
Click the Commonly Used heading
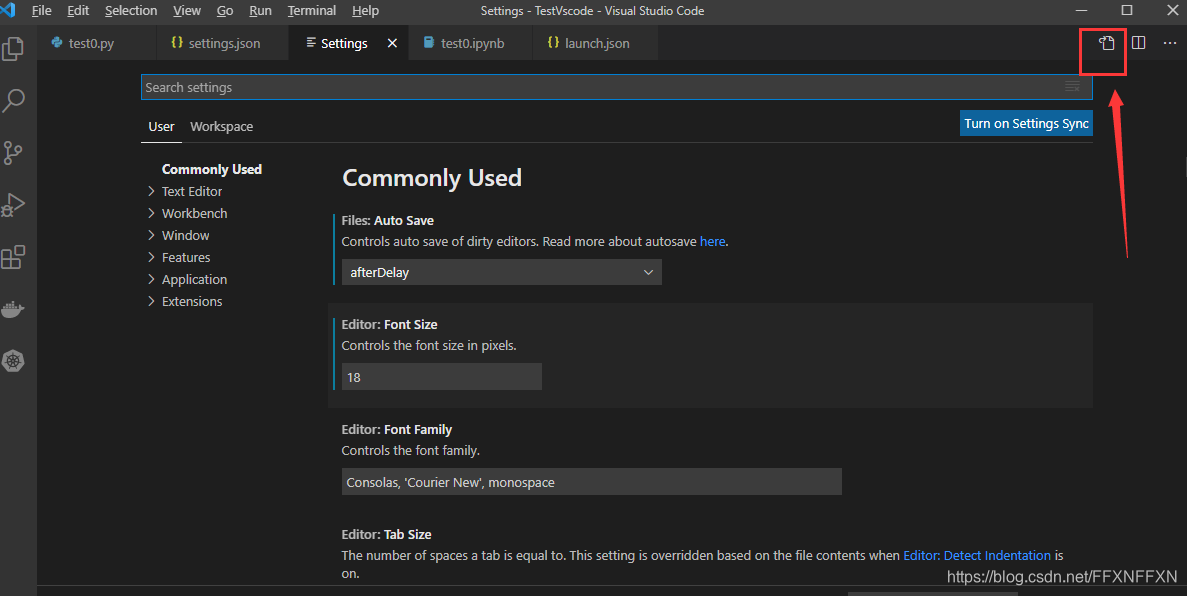tap(431, 178)
